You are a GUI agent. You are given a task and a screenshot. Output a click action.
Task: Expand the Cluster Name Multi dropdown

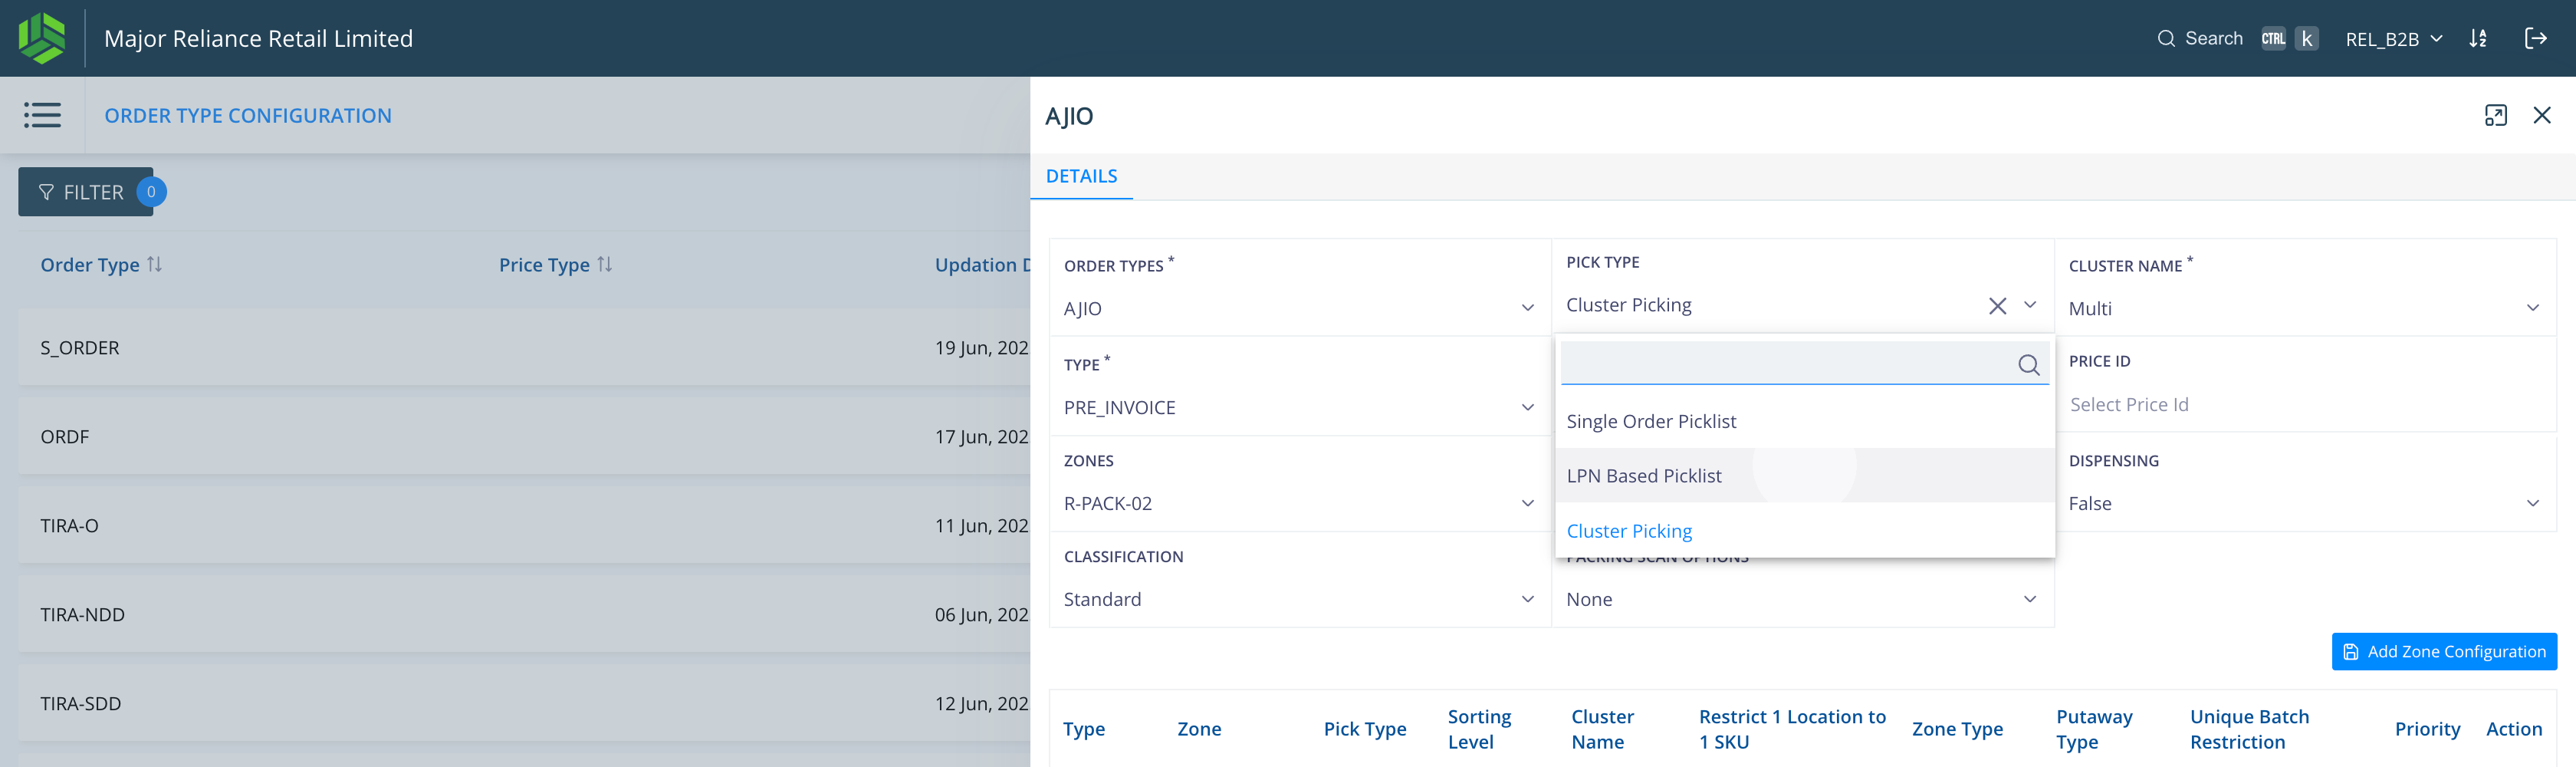(x=2532, y=308)
